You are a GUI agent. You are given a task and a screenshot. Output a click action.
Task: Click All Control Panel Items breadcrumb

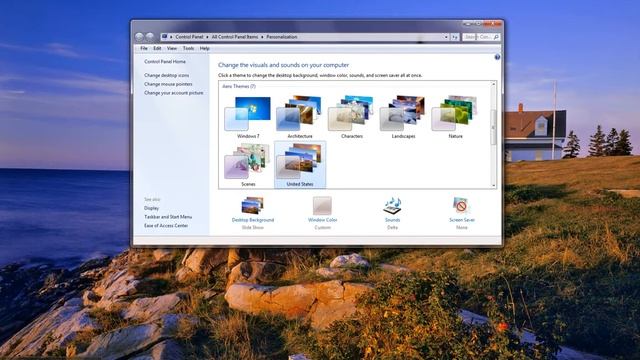coord(235,37)
